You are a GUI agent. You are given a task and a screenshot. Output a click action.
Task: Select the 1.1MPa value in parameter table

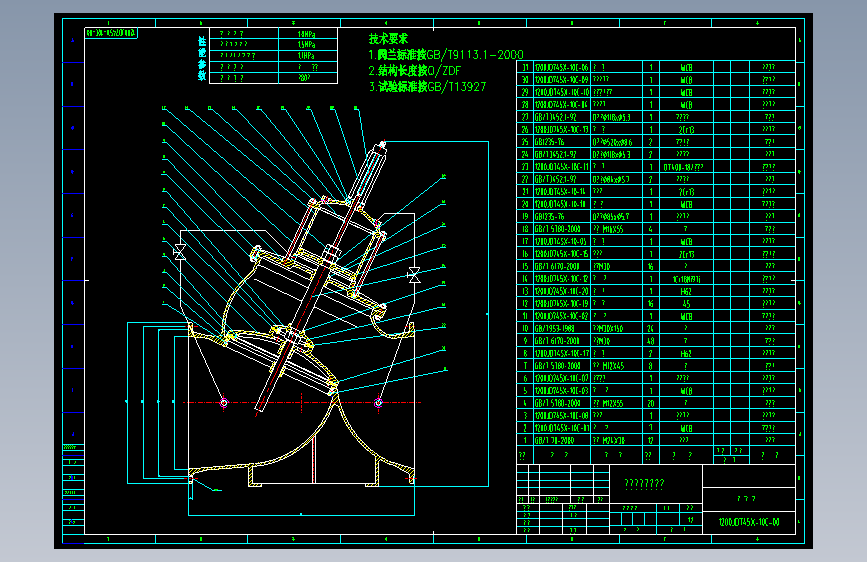coord(306,56)
